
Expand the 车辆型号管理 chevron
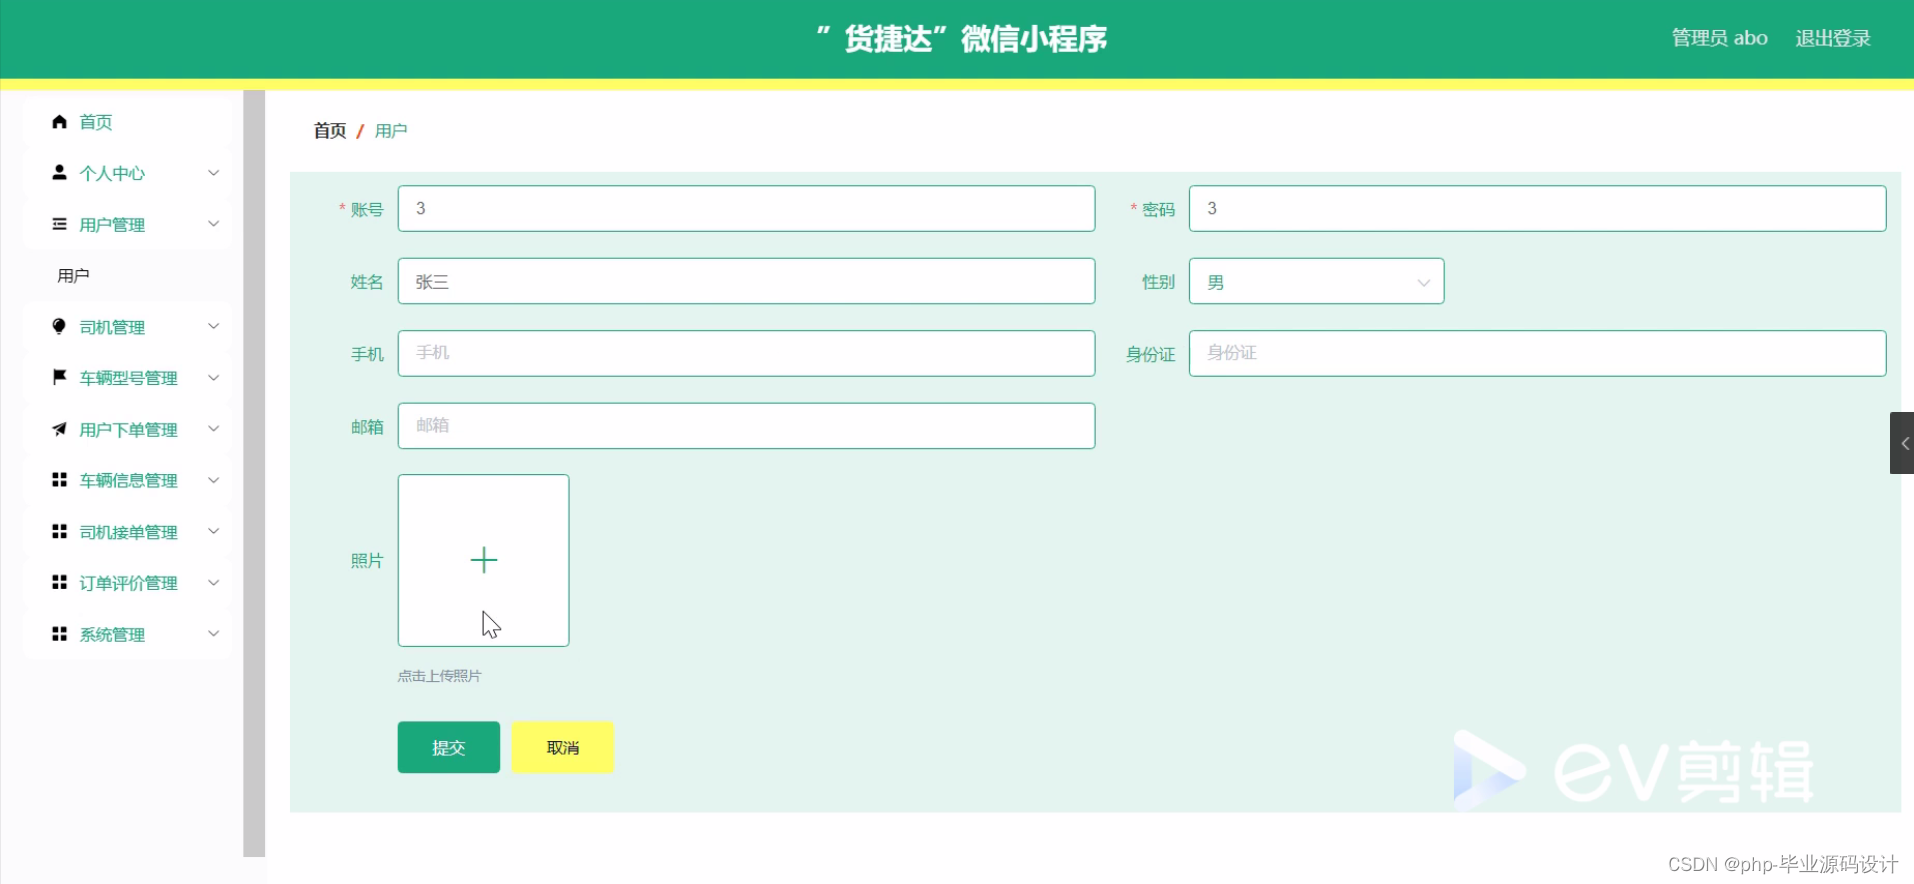(x=213, y=377)
